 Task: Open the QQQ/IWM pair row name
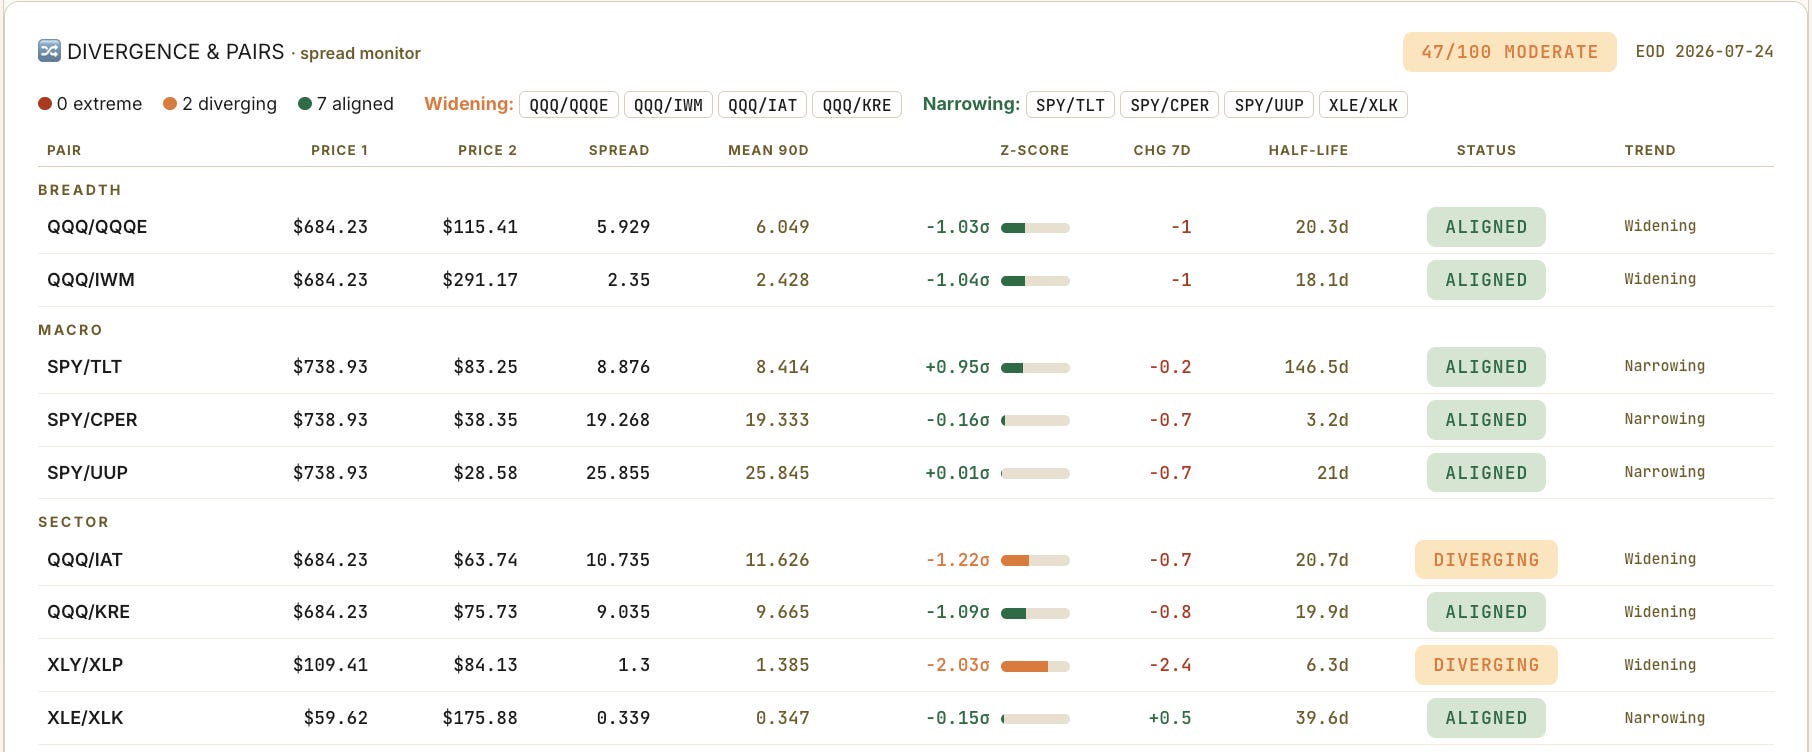point(91,280)
